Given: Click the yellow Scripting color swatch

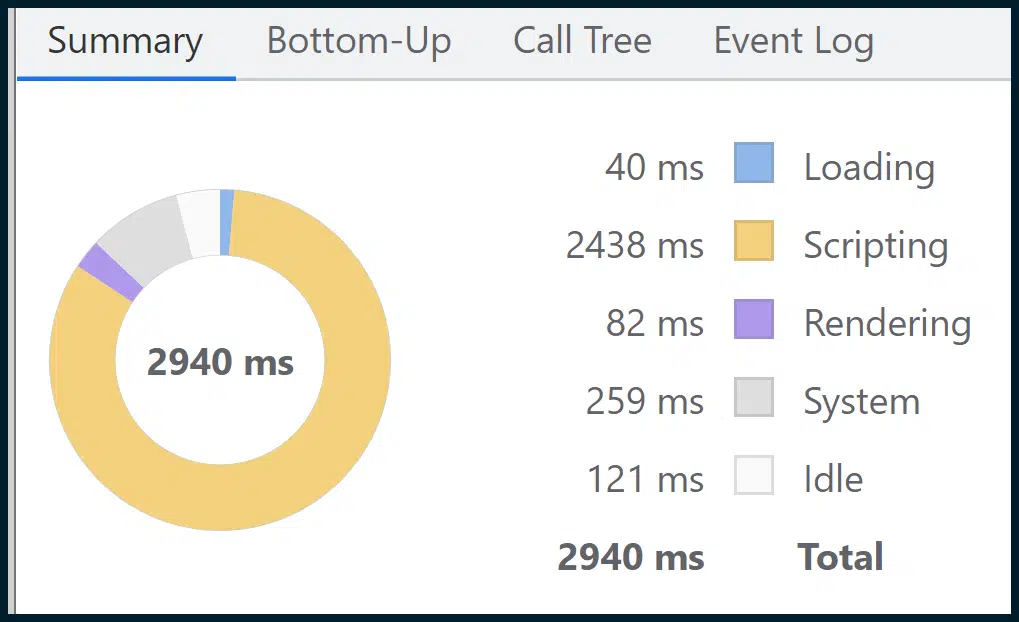Looking at the screenshot, I should pyautogui.click(x=754, y=242).
